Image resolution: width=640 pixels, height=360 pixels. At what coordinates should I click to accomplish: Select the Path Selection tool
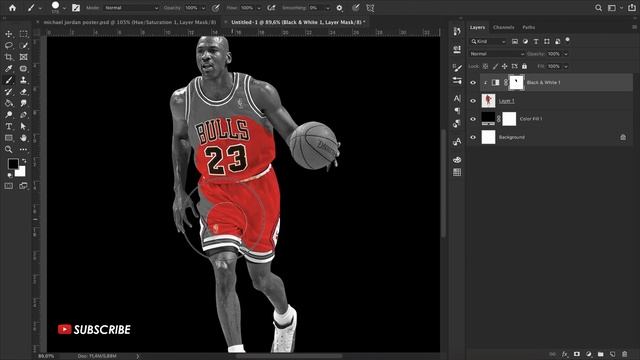click(23, 127)
